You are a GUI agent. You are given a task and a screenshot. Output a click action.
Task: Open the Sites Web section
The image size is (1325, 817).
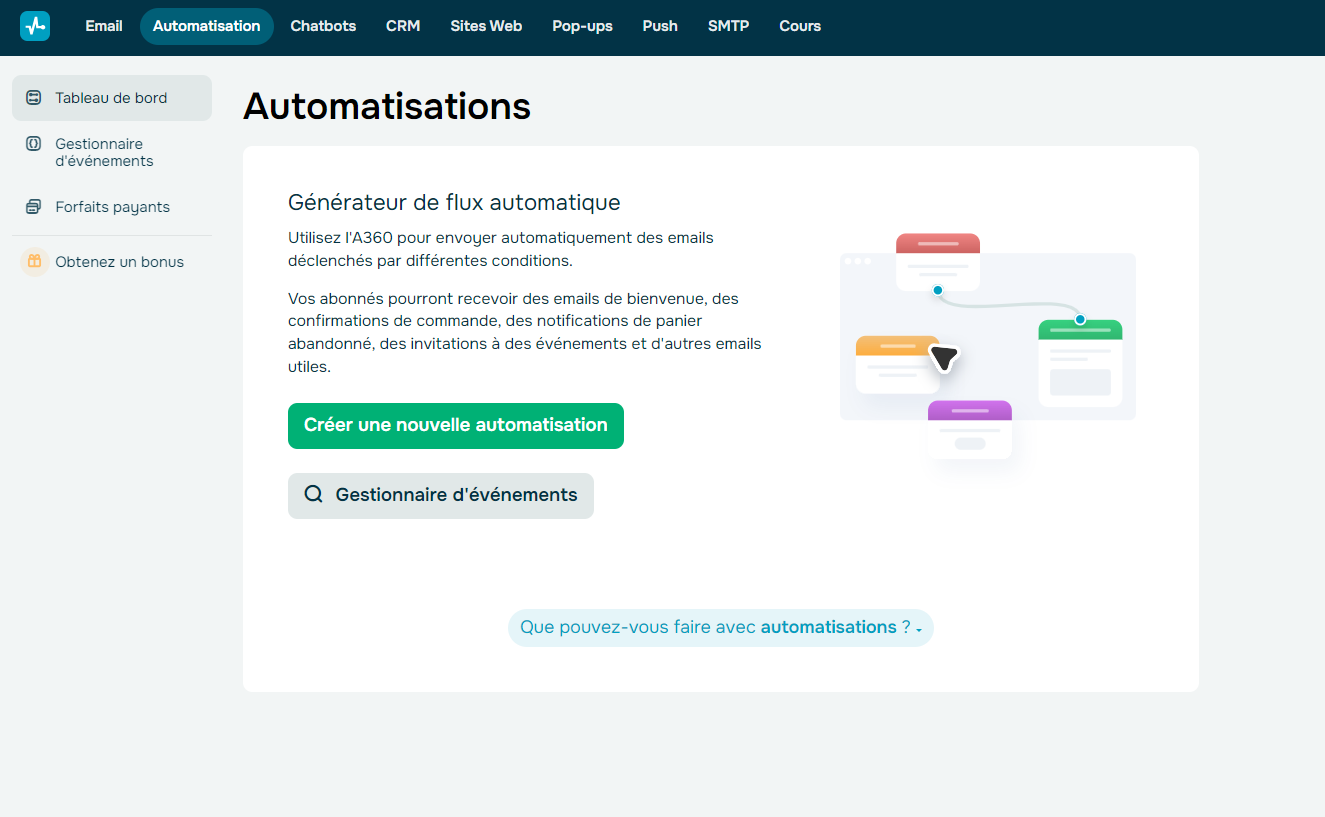point(486,26)
